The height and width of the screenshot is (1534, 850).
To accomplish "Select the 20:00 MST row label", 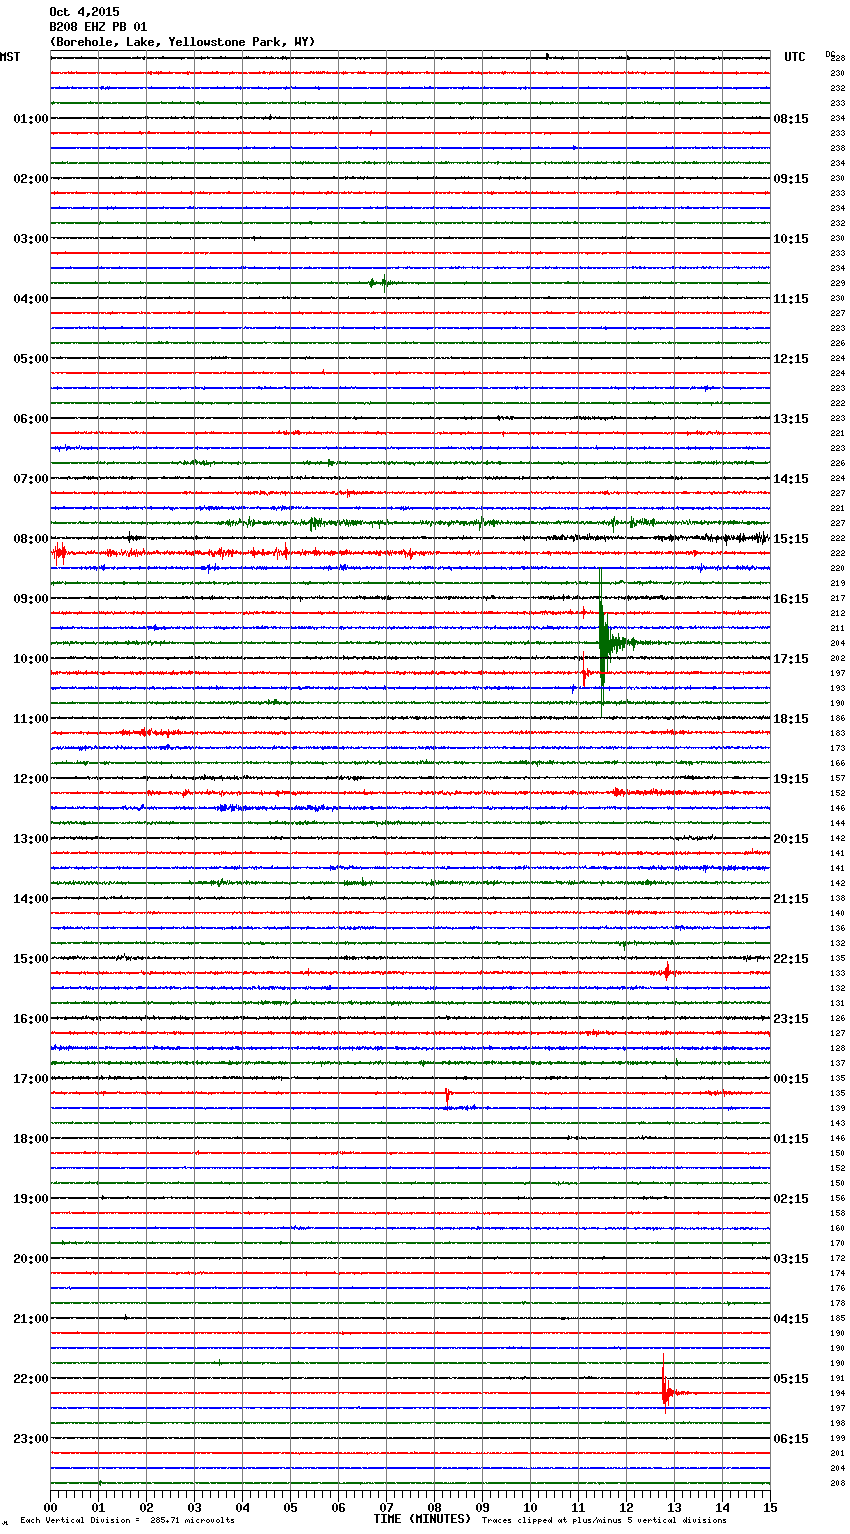I will (31, 1259).
